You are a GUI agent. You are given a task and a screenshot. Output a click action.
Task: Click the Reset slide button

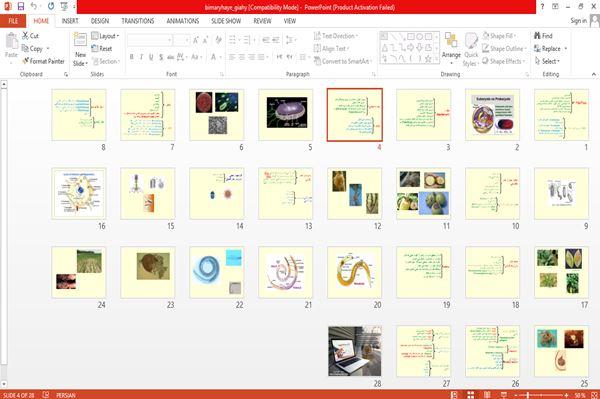(102, 49)
